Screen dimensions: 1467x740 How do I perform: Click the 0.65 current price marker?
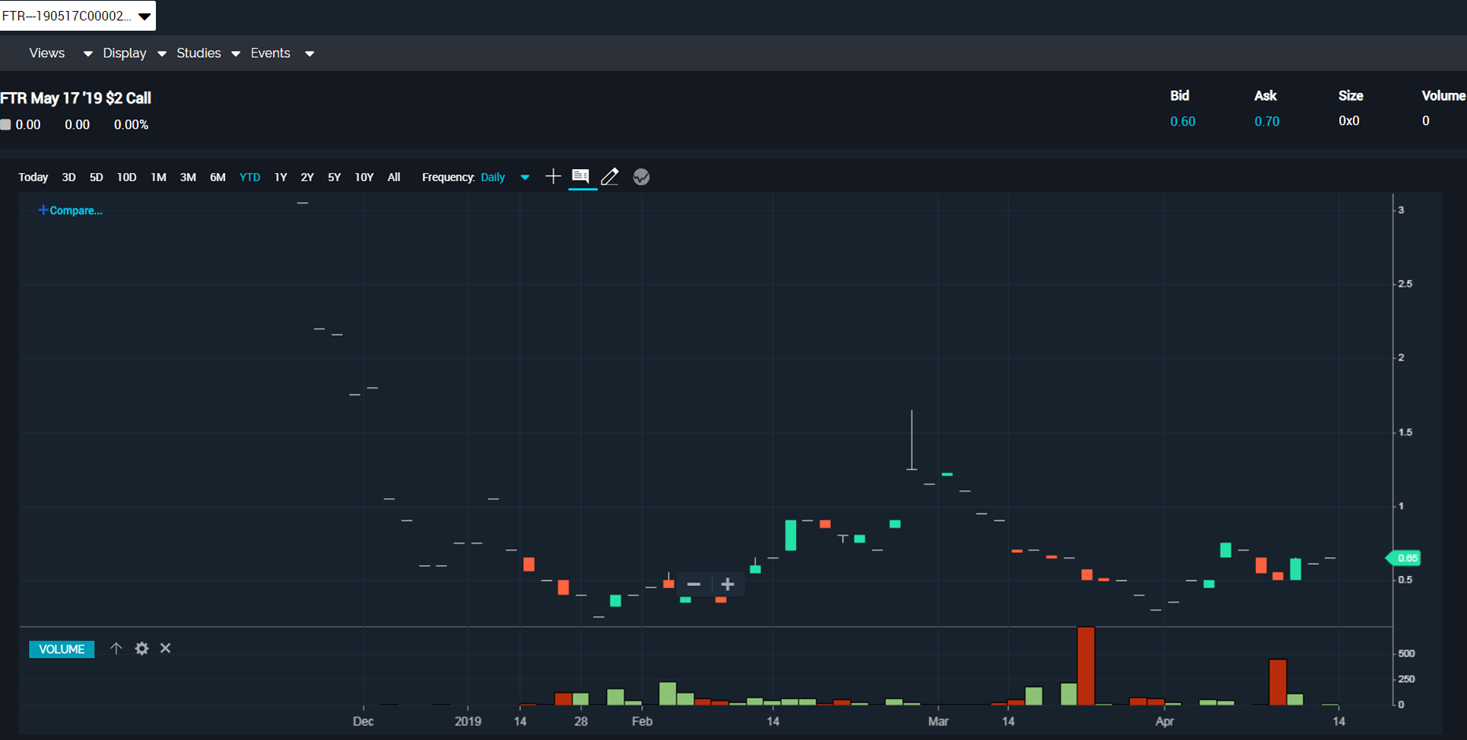pos(1405,558)
